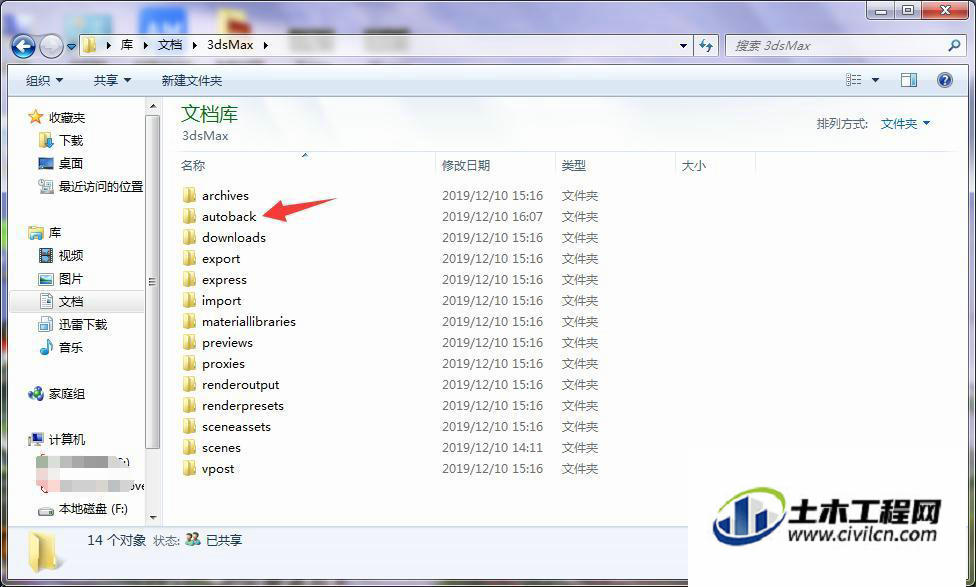Expand the arrow after 3dsMax breadcrumb
976x587 pixels.
point(266,45)
